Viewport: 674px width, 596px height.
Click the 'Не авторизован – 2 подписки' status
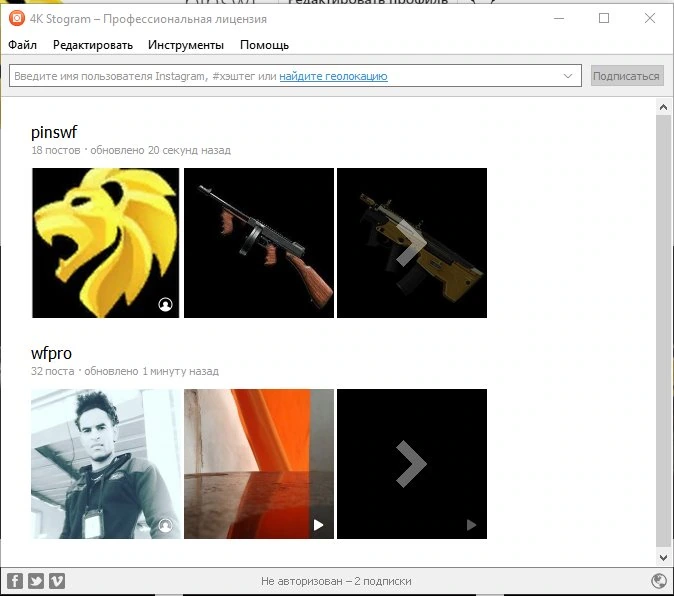click(x=336, y=581)
